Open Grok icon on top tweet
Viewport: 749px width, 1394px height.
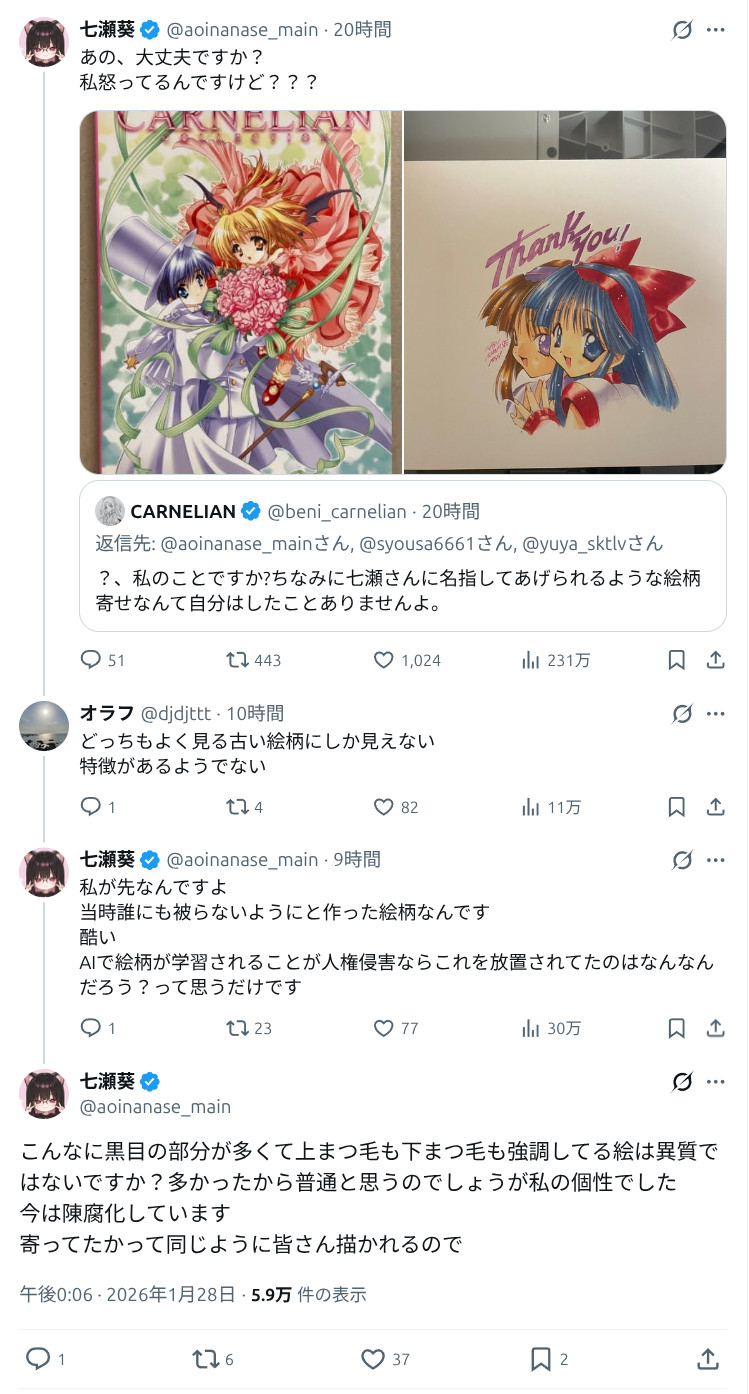pos(682,30)
